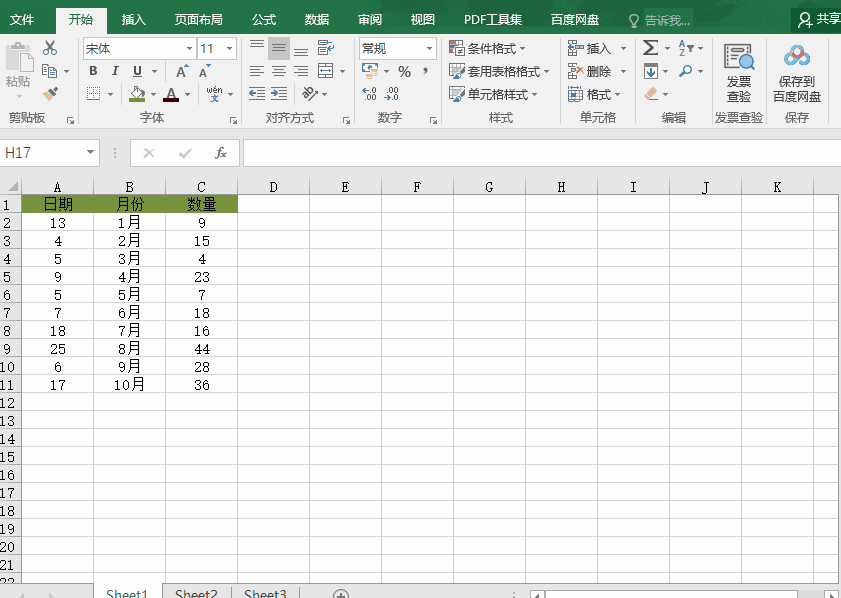Open number format dropdown (常规)
Image resolution: width=841 pixels, height=598 pixels.
pos(430,48)
